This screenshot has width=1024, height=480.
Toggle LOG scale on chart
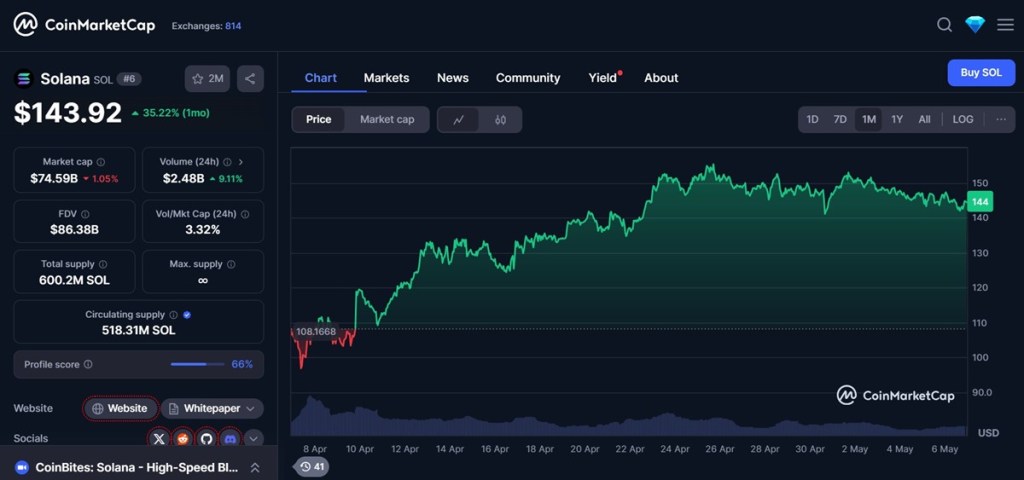(x=963, y=120)
